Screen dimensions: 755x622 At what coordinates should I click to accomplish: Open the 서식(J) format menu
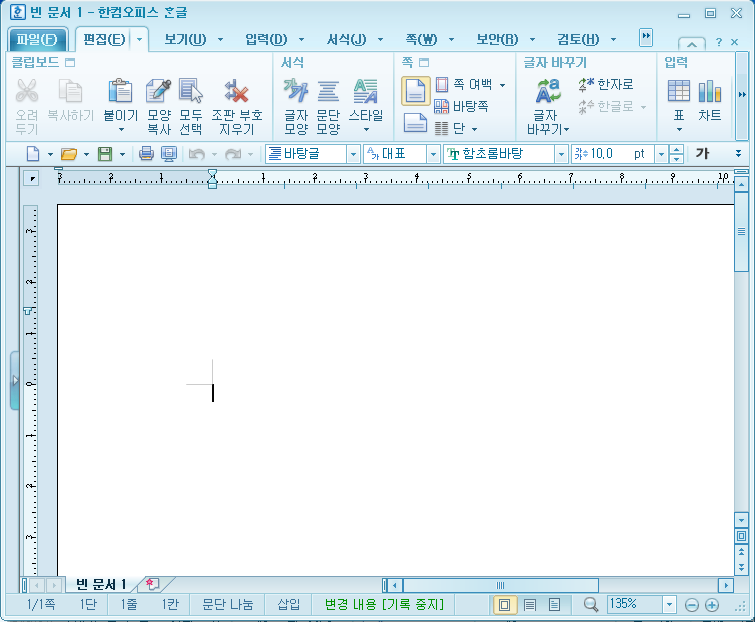pyautogui.click(x=347, y=39)
